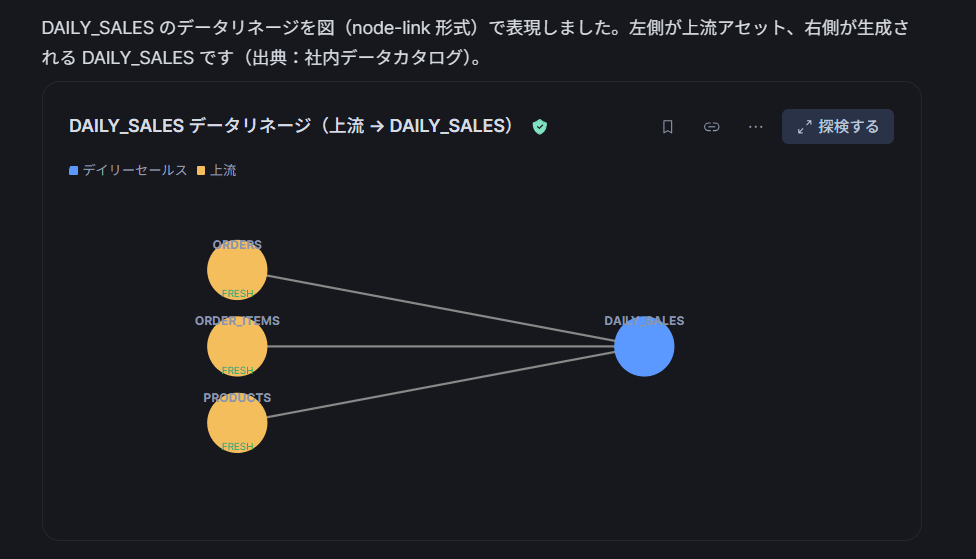The width and height of the screenshot is (976, 559).
Task: Click the expand arrows icon in 探検する
Action: (x=805, y=127)
